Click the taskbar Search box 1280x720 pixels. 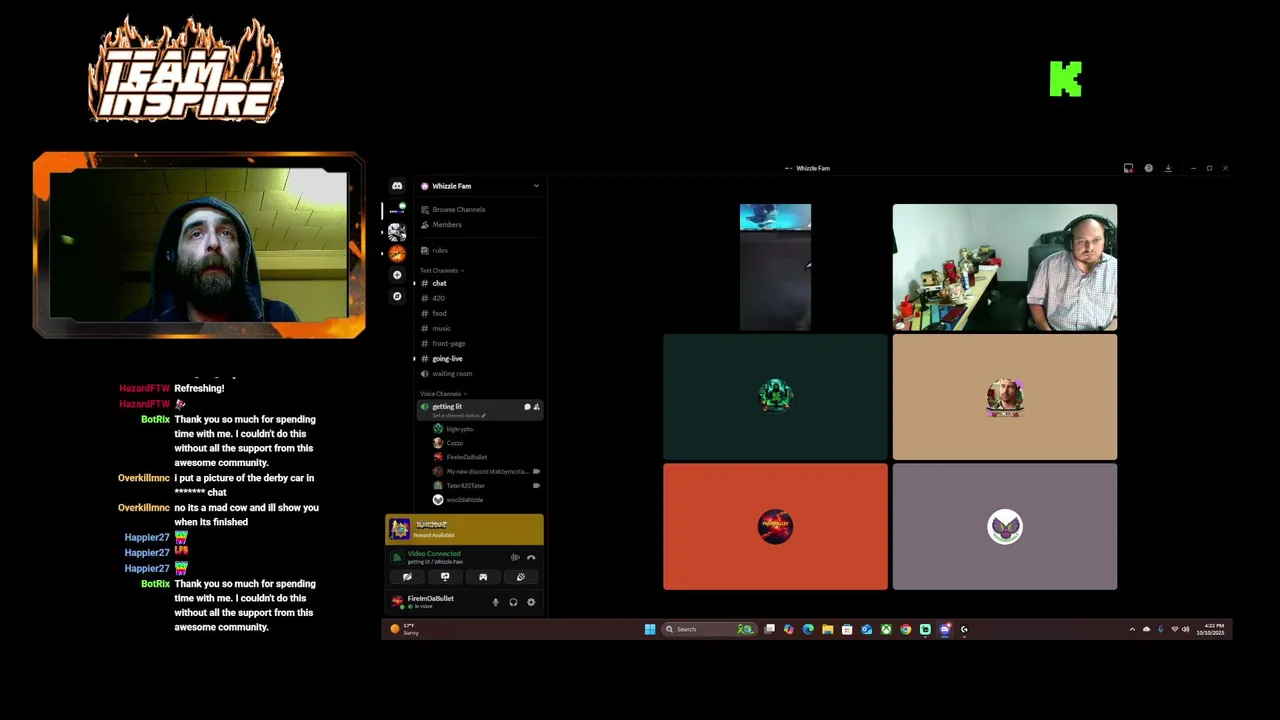click(709, 629)
